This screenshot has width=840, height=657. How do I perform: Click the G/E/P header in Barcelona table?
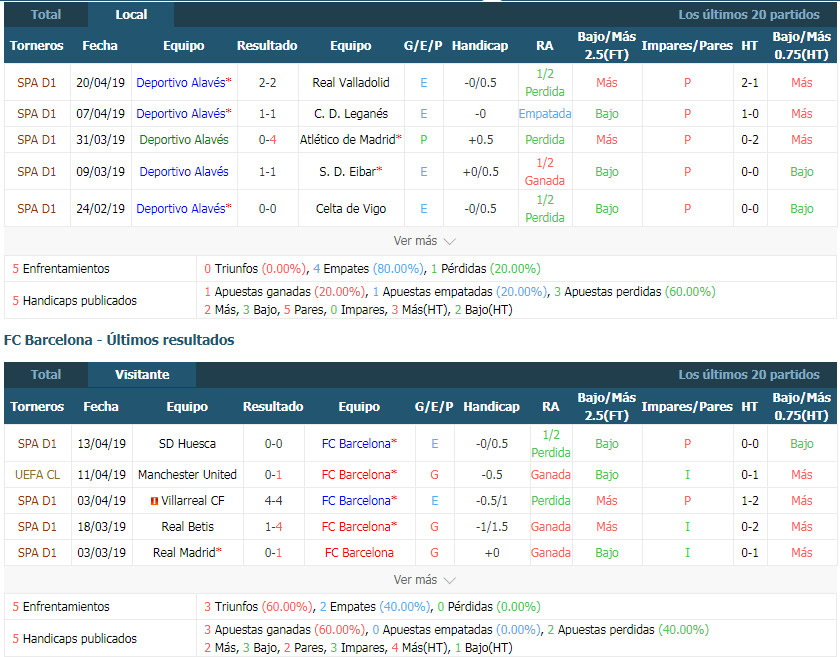[x=434, y=406]
